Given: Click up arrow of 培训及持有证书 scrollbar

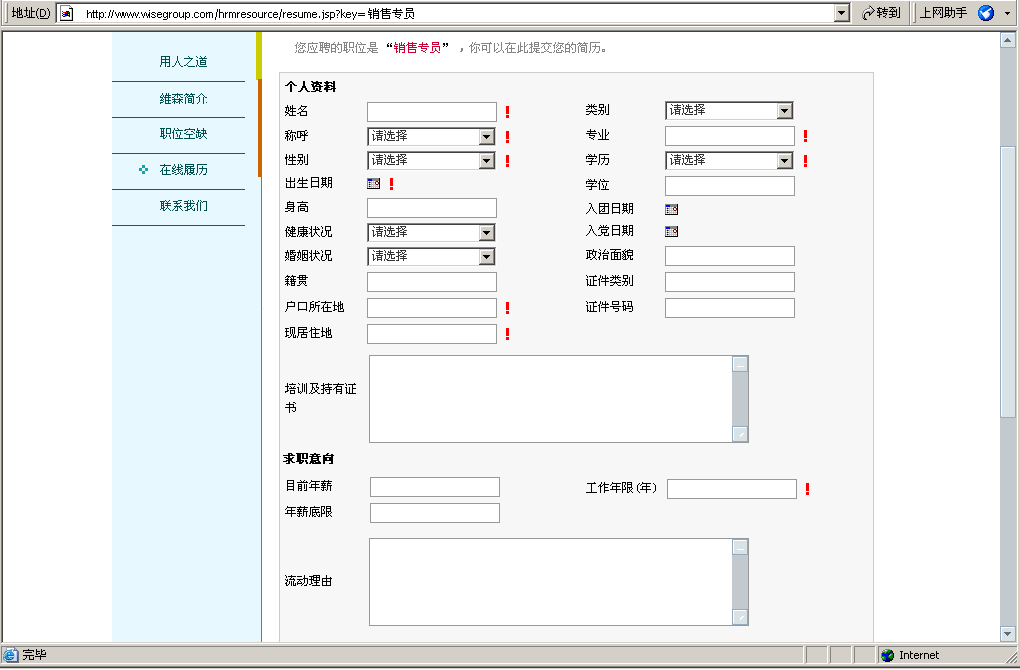Looking at the screenshot, I should pyautogui.click(x=740, y=364).
